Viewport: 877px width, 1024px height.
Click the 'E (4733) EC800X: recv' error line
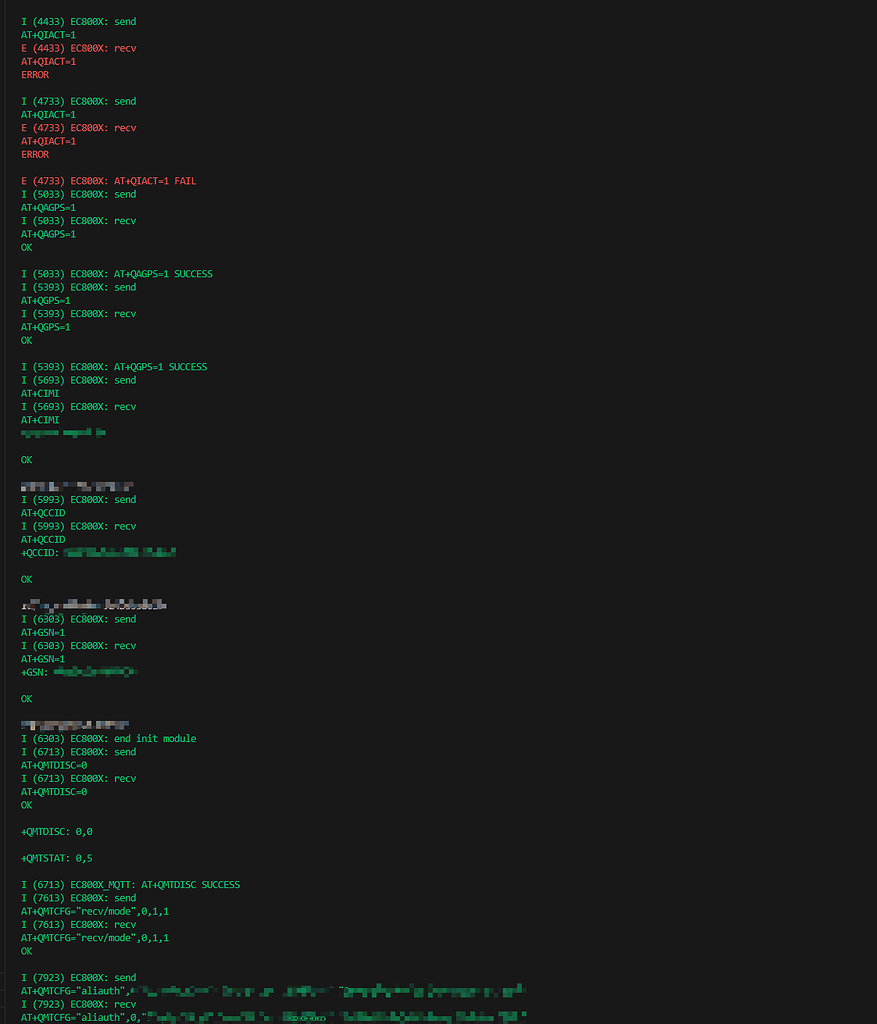tap(78, 128)
